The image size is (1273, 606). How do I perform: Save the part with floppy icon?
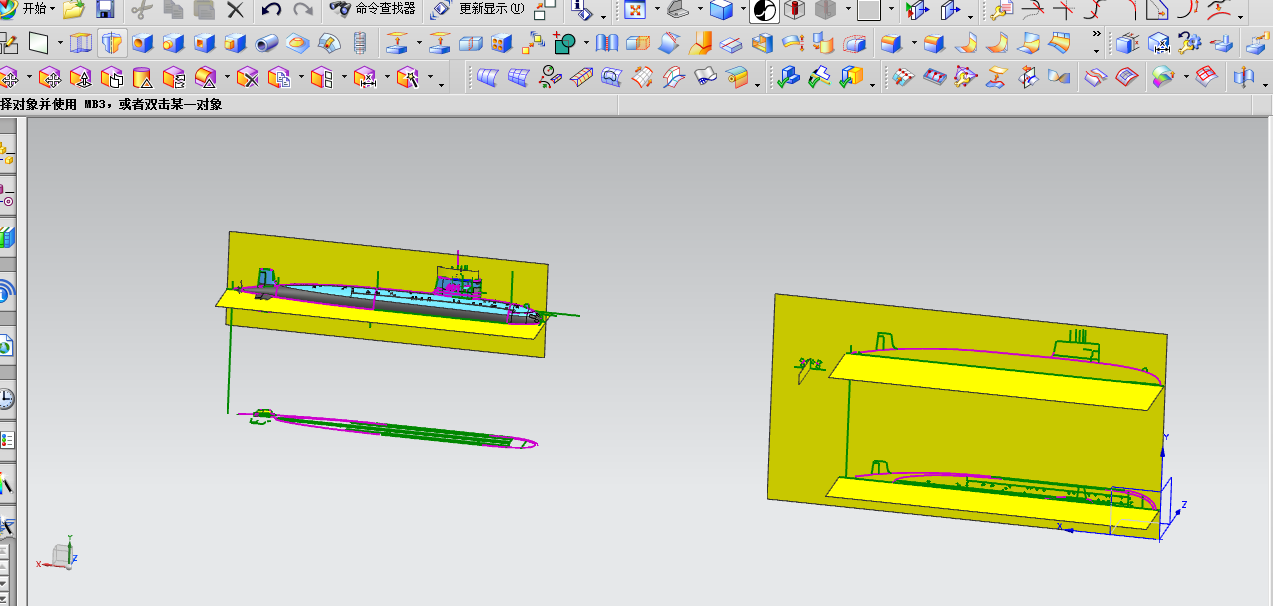point(105,10)
